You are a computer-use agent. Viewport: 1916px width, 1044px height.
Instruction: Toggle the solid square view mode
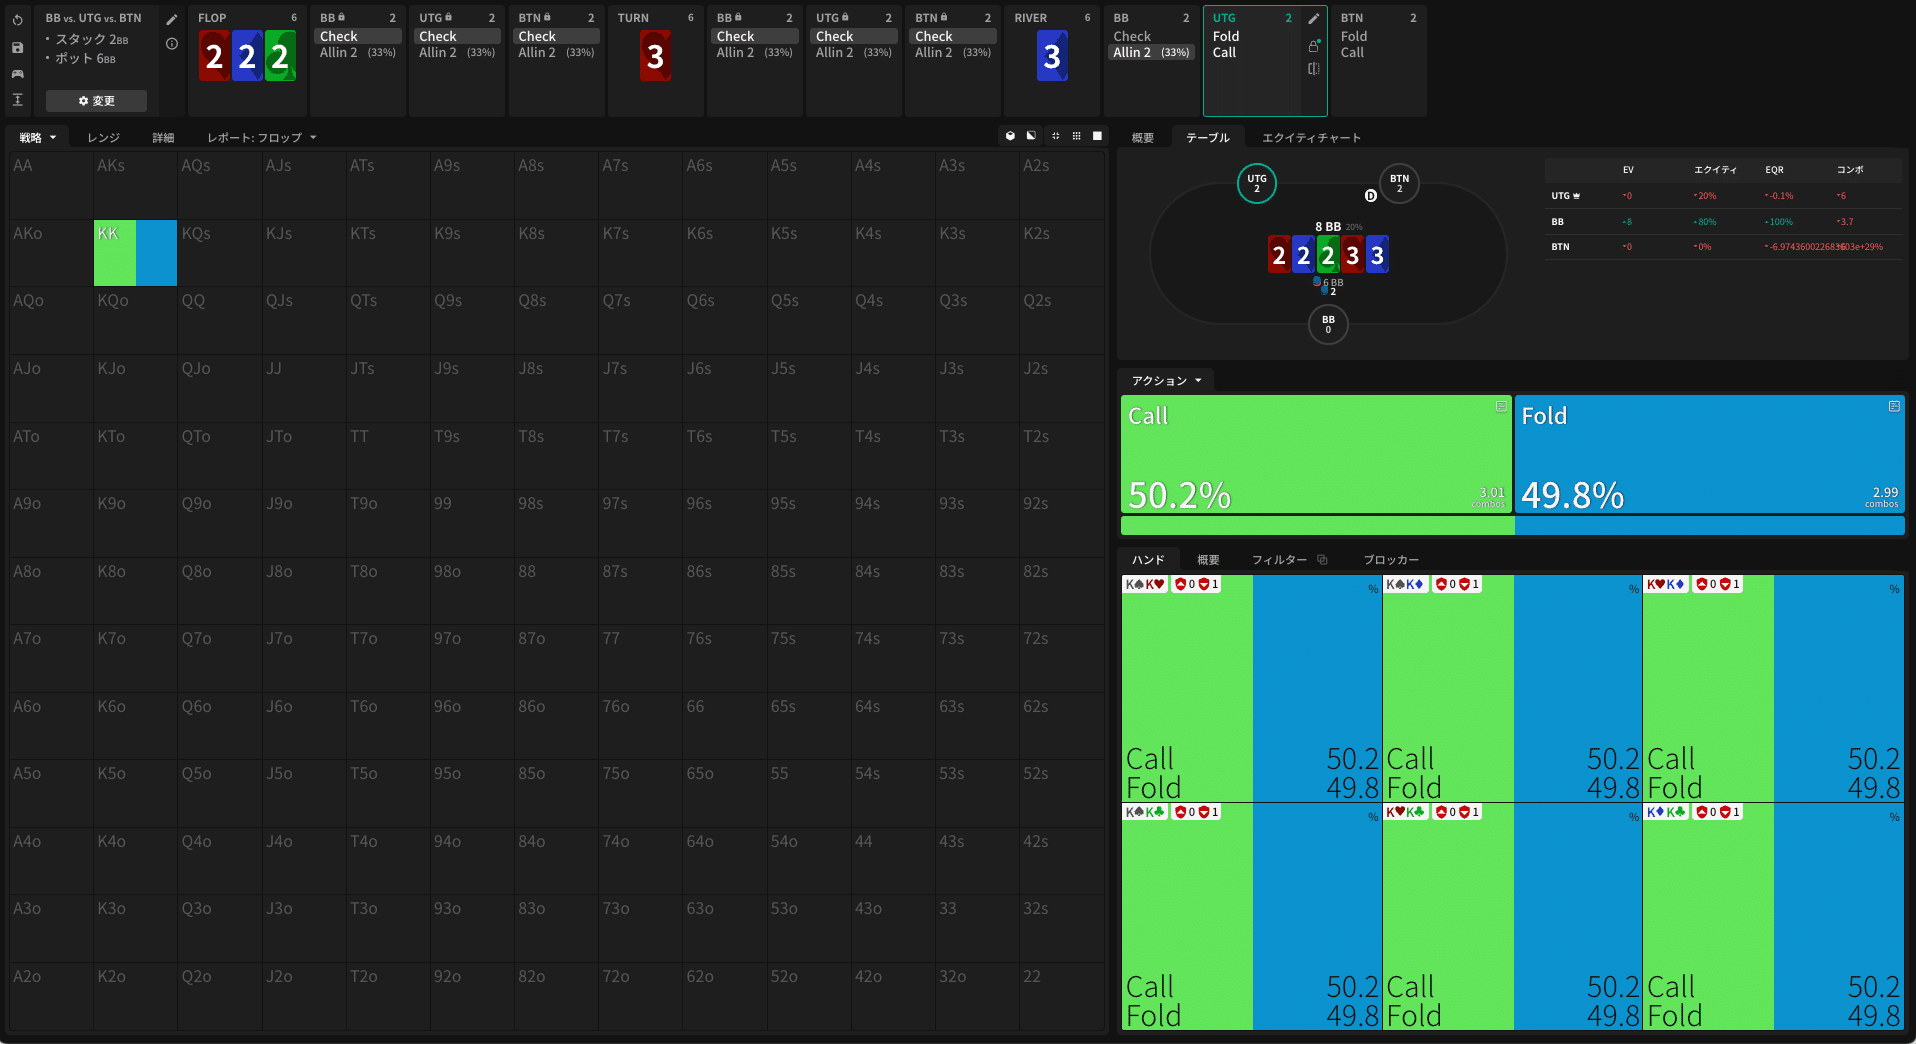pos(1097,136)
